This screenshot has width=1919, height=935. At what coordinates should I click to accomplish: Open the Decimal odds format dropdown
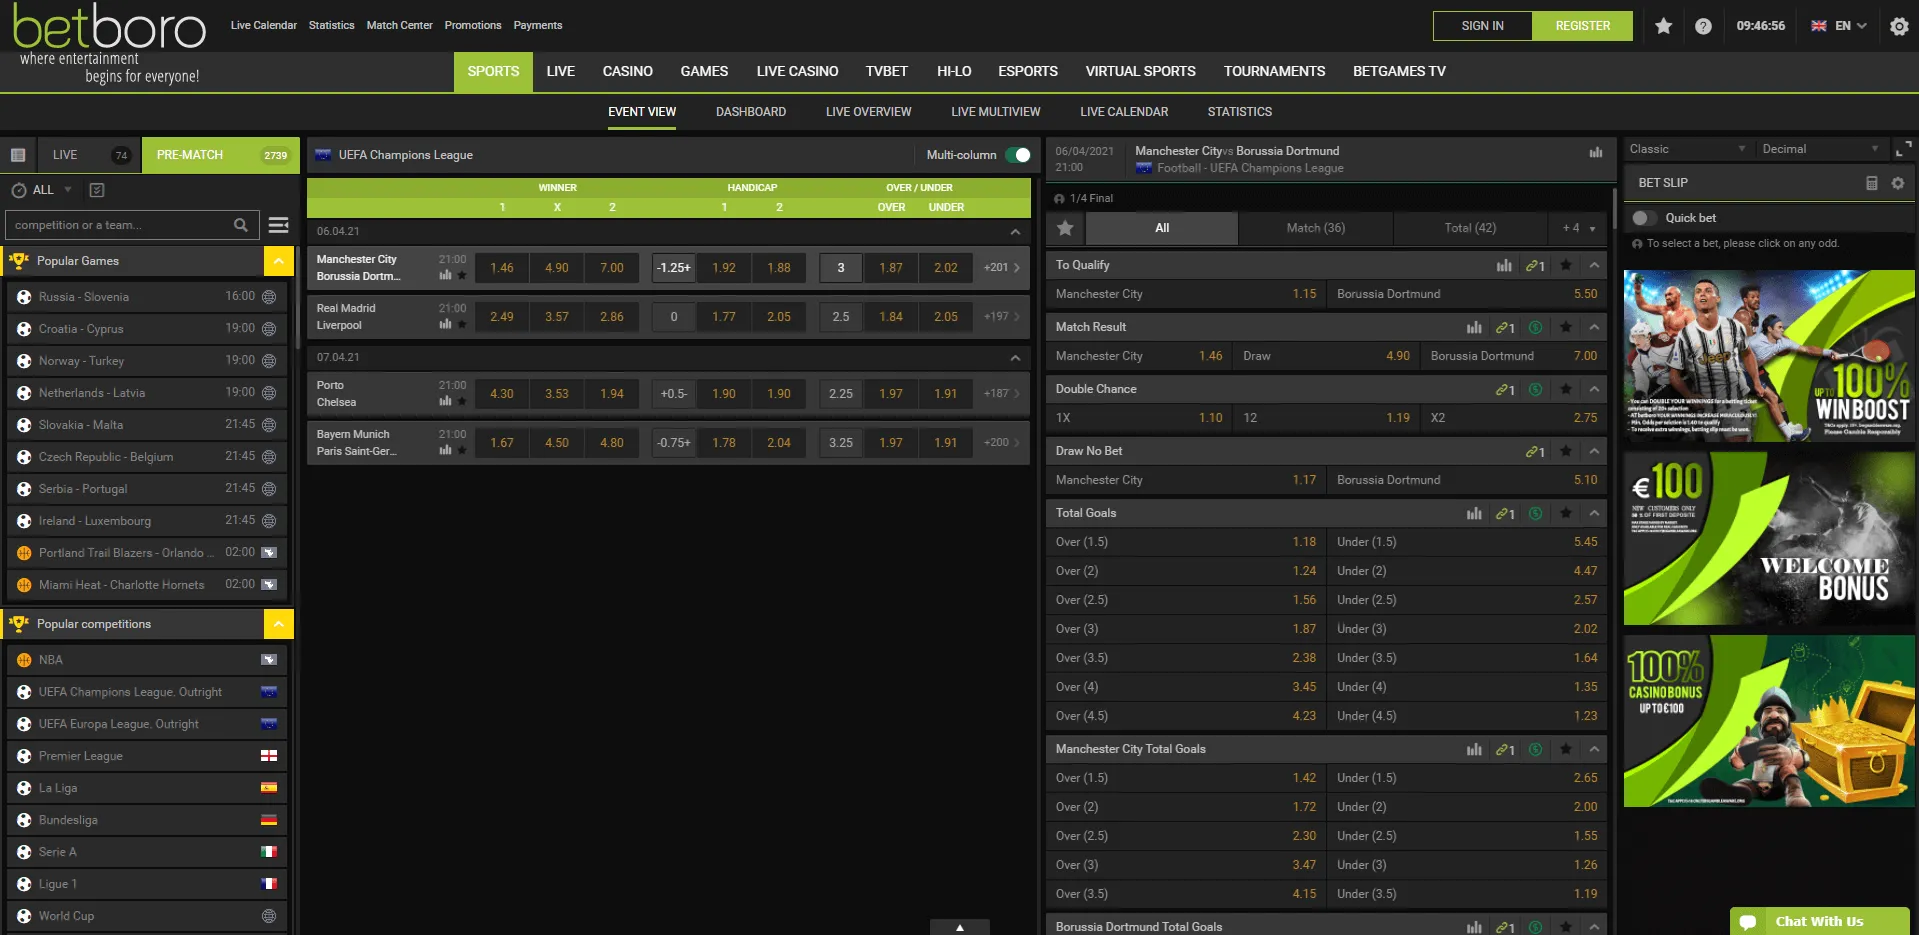point(1819,149)
